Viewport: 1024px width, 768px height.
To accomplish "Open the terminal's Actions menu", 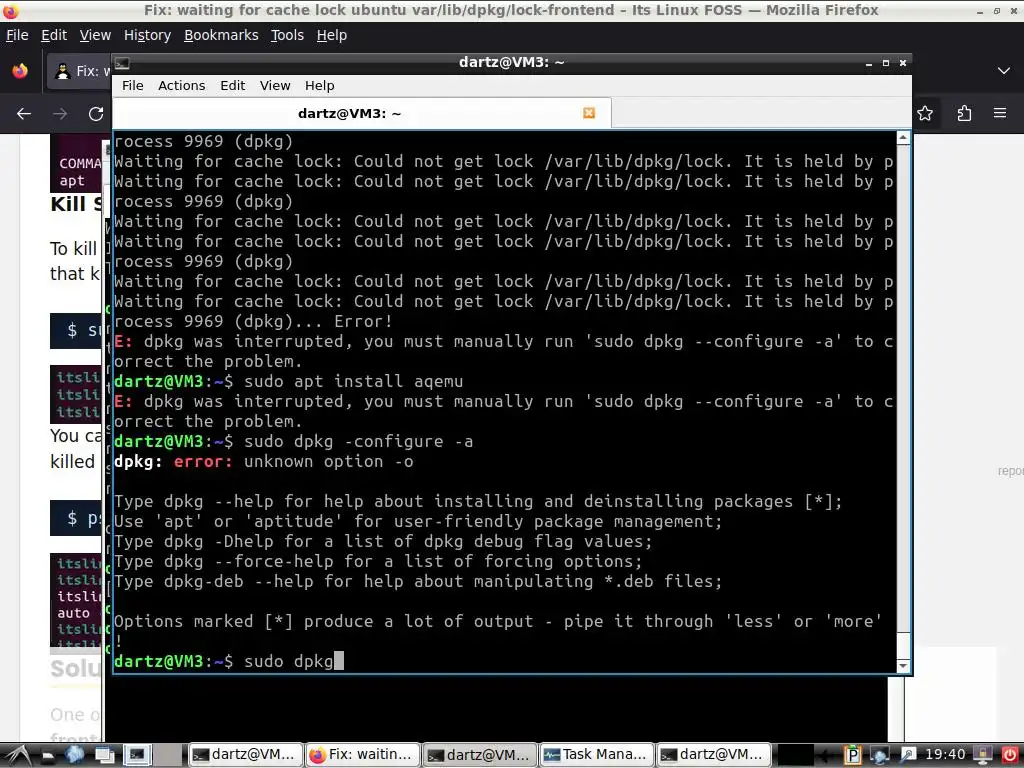I will coord(182,86).
